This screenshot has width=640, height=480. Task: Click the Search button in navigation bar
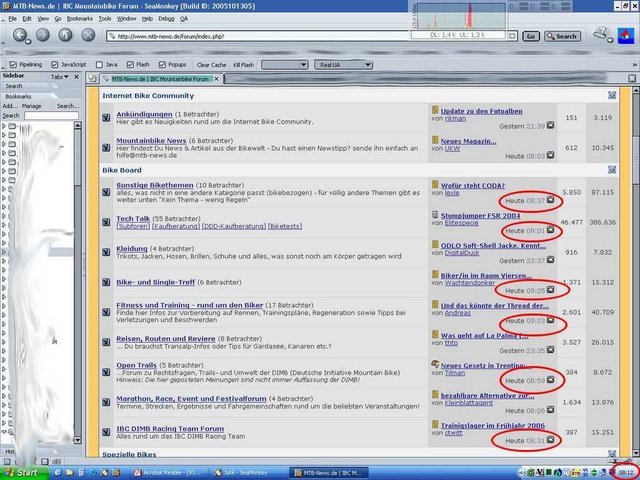562,36
